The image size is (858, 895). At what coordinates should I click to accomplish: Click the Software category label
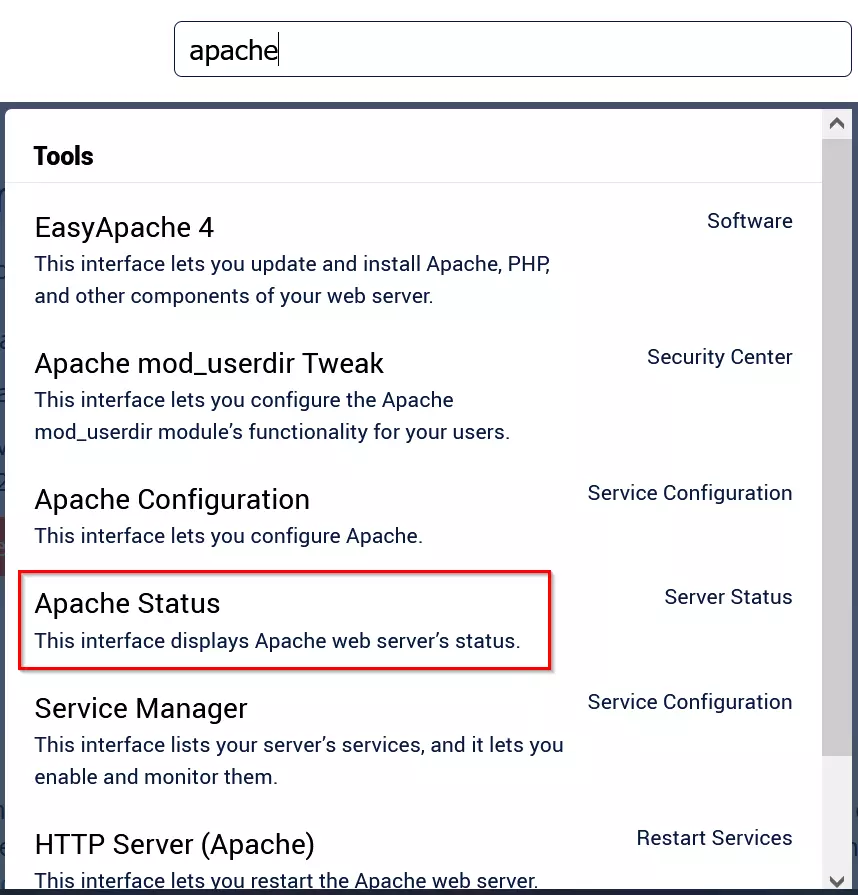coord(750,221)
